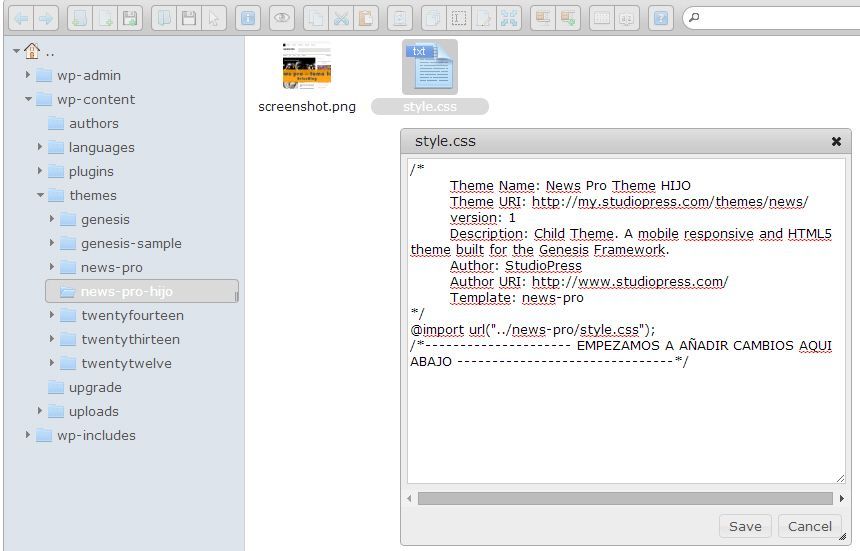The width and height of the screenshot is (860, 551).
Task: Click the Edit file toolbar icon
Action: pos(484,19)
